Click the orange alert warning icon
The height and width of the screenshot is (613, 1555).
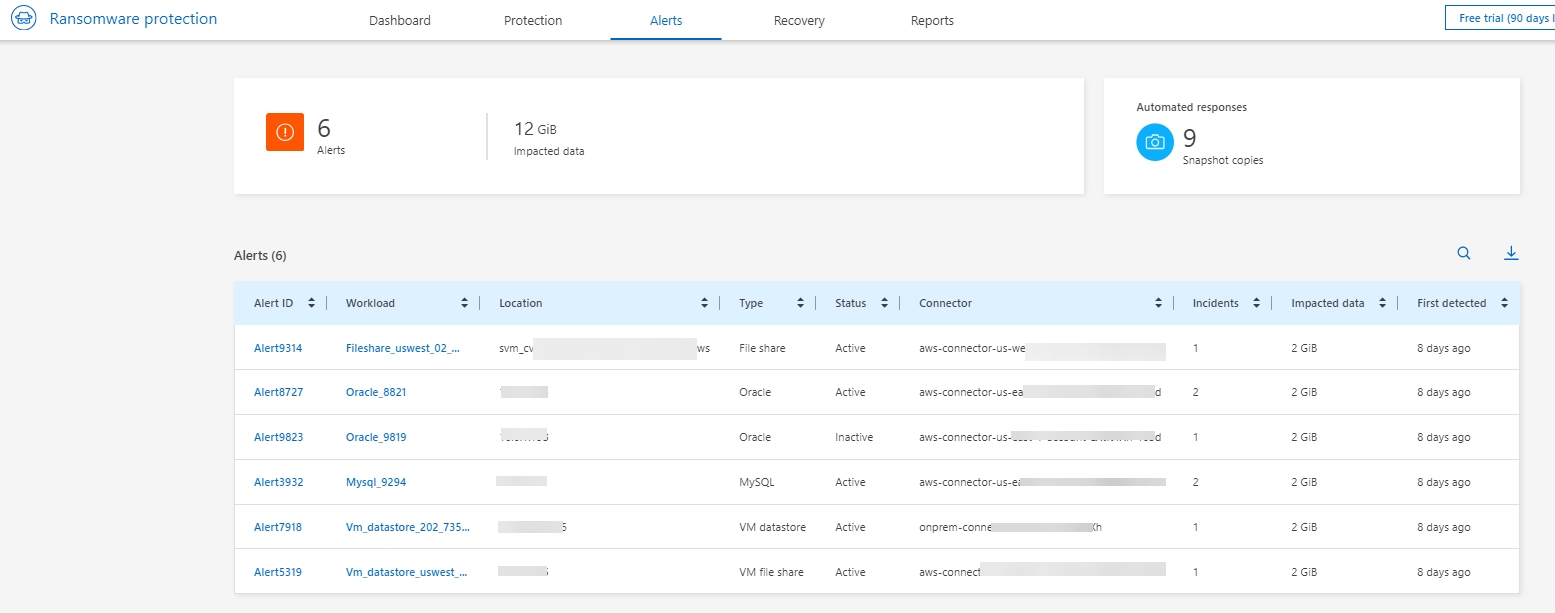pos(284,132)
